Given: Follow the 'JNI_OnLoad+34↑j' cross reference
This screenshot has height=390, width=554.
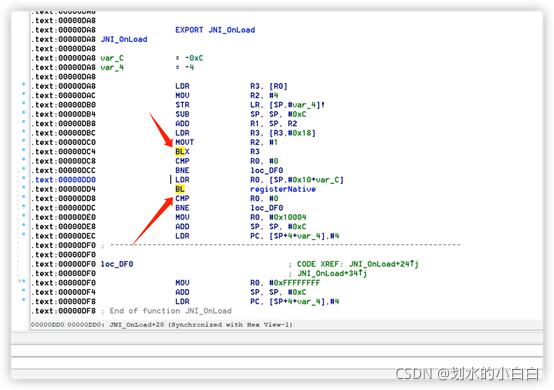Looking at the screenshot, I should (332, 273).
